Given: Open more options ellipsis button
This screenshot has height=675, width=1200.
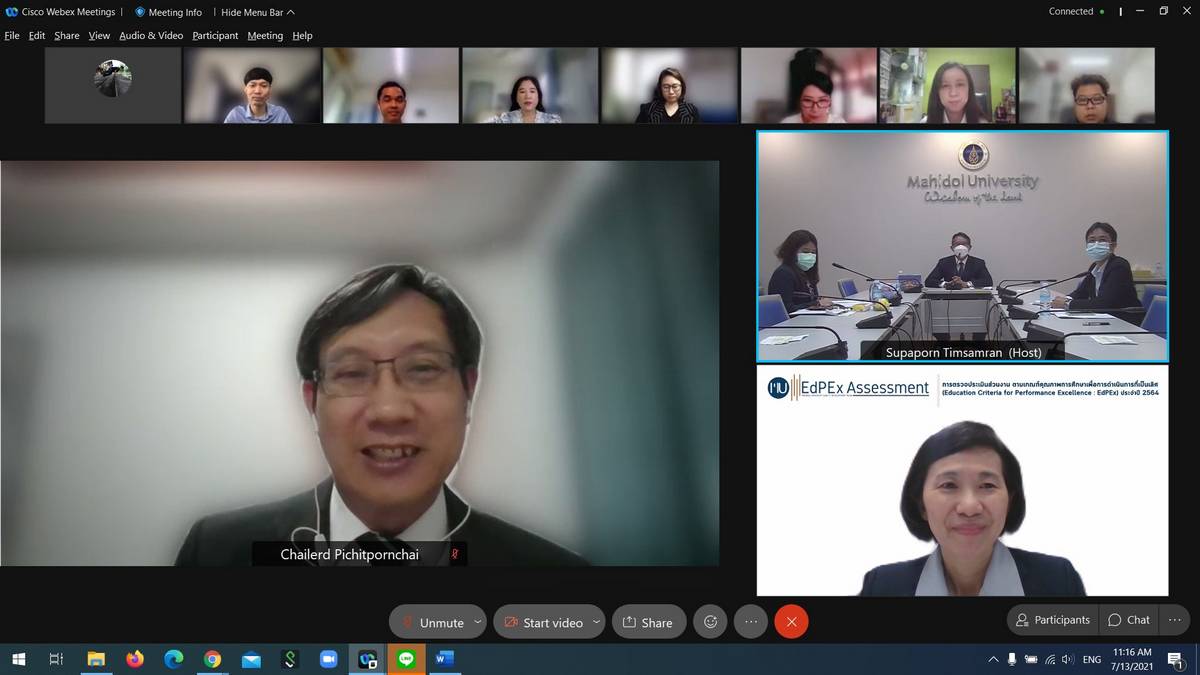Looking at the screenshot, I should [x=751, y=622].
